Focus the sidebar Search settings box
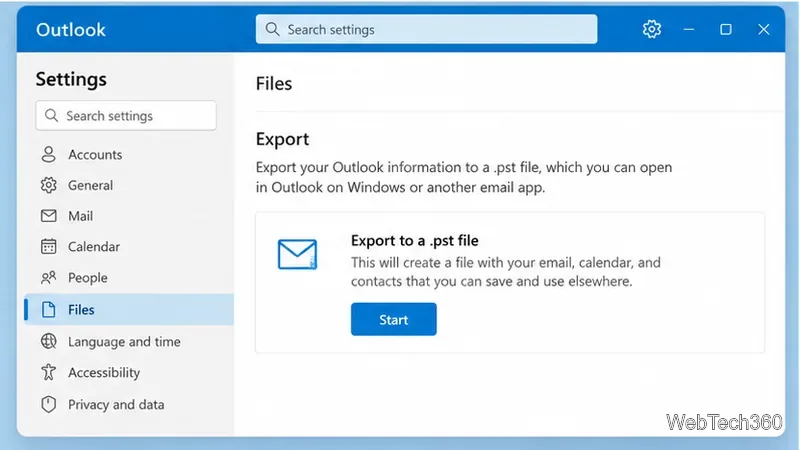The image size is (800, 450). coord(126,115)
